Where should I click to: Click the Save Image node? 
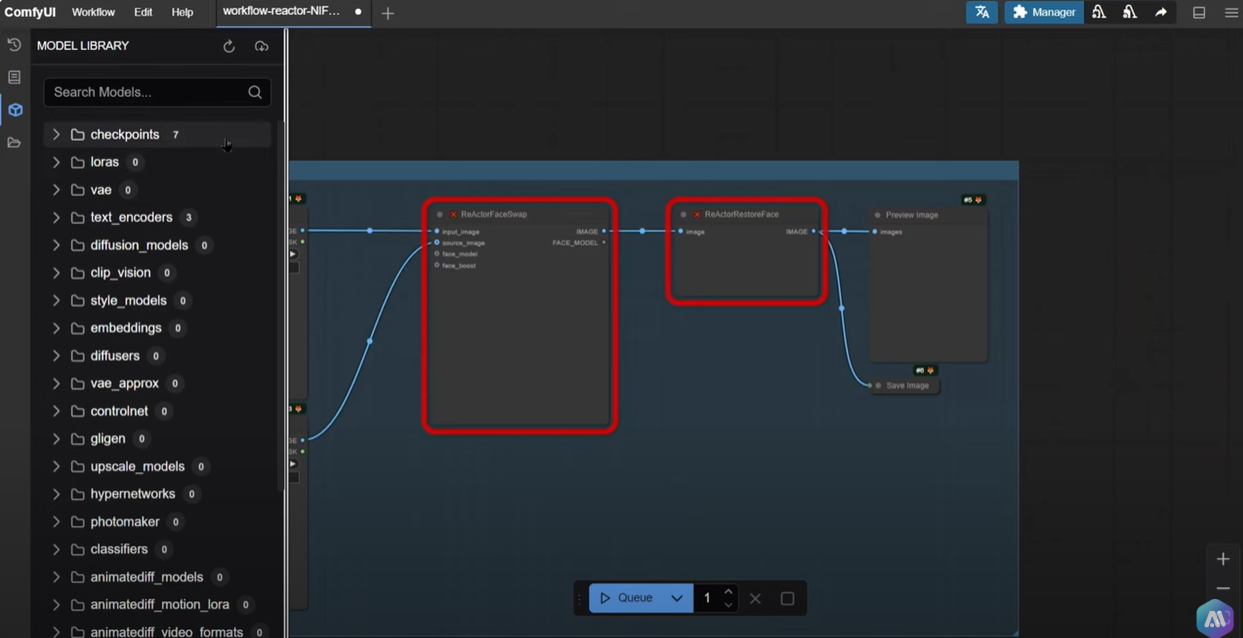[x=905, y=386]
